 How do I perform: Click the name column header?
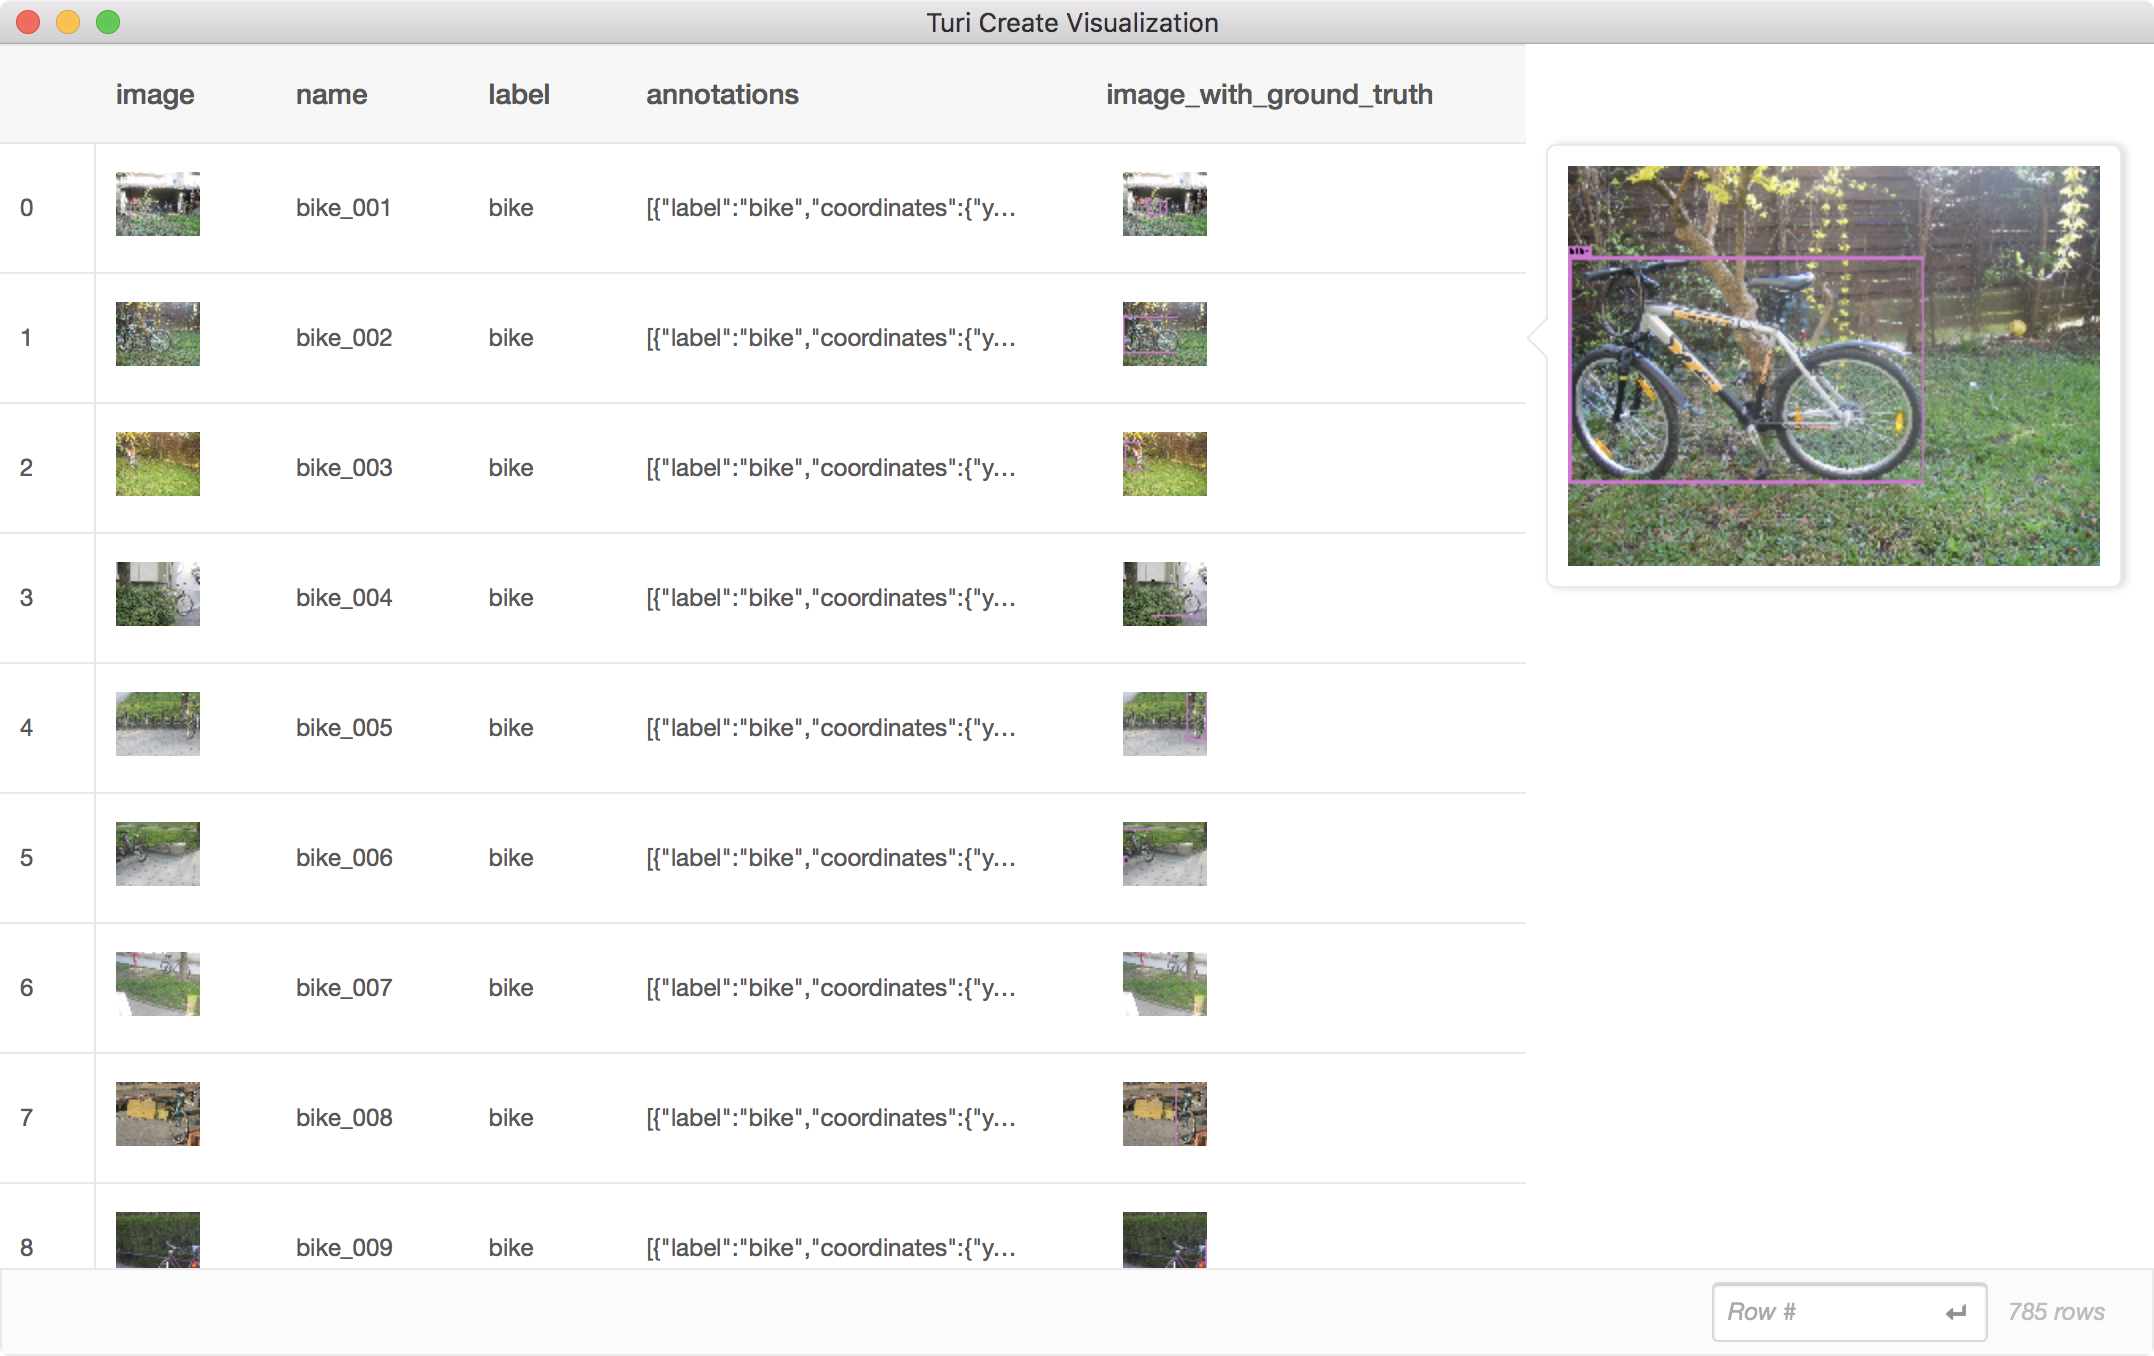(x=331, y=95)
